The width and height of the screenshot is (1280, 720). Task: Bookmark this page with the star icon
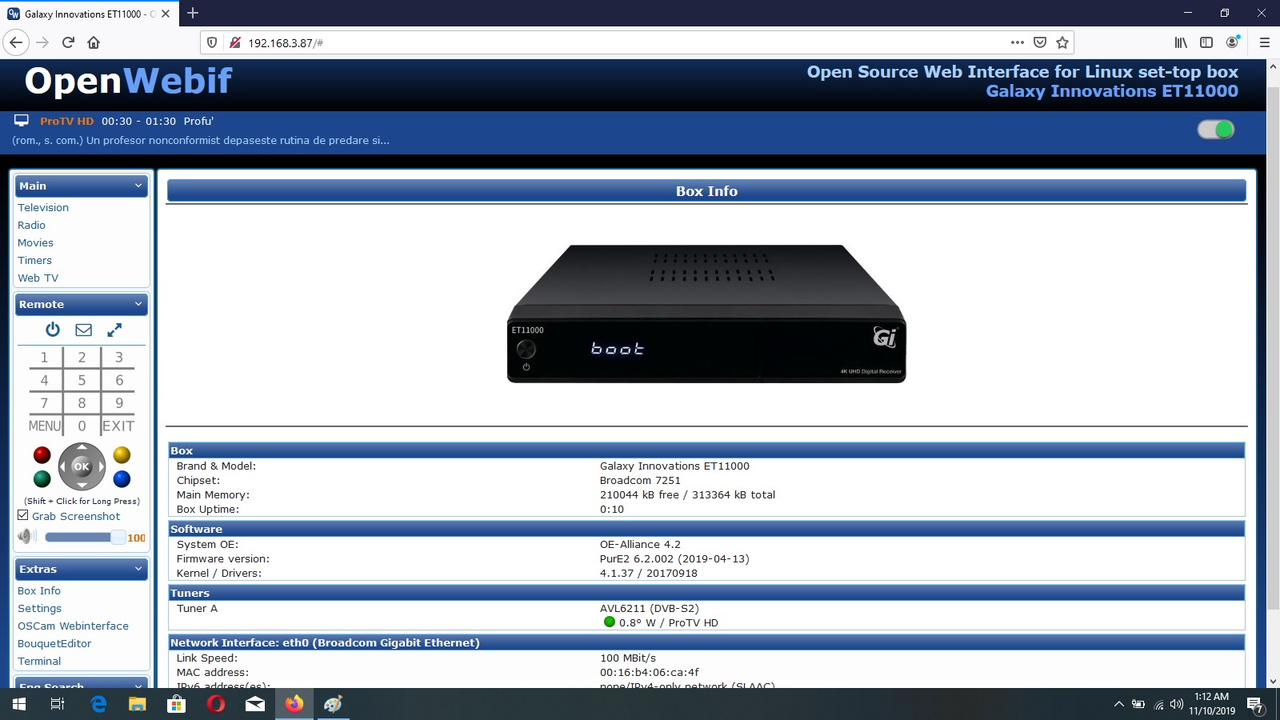1062,43
